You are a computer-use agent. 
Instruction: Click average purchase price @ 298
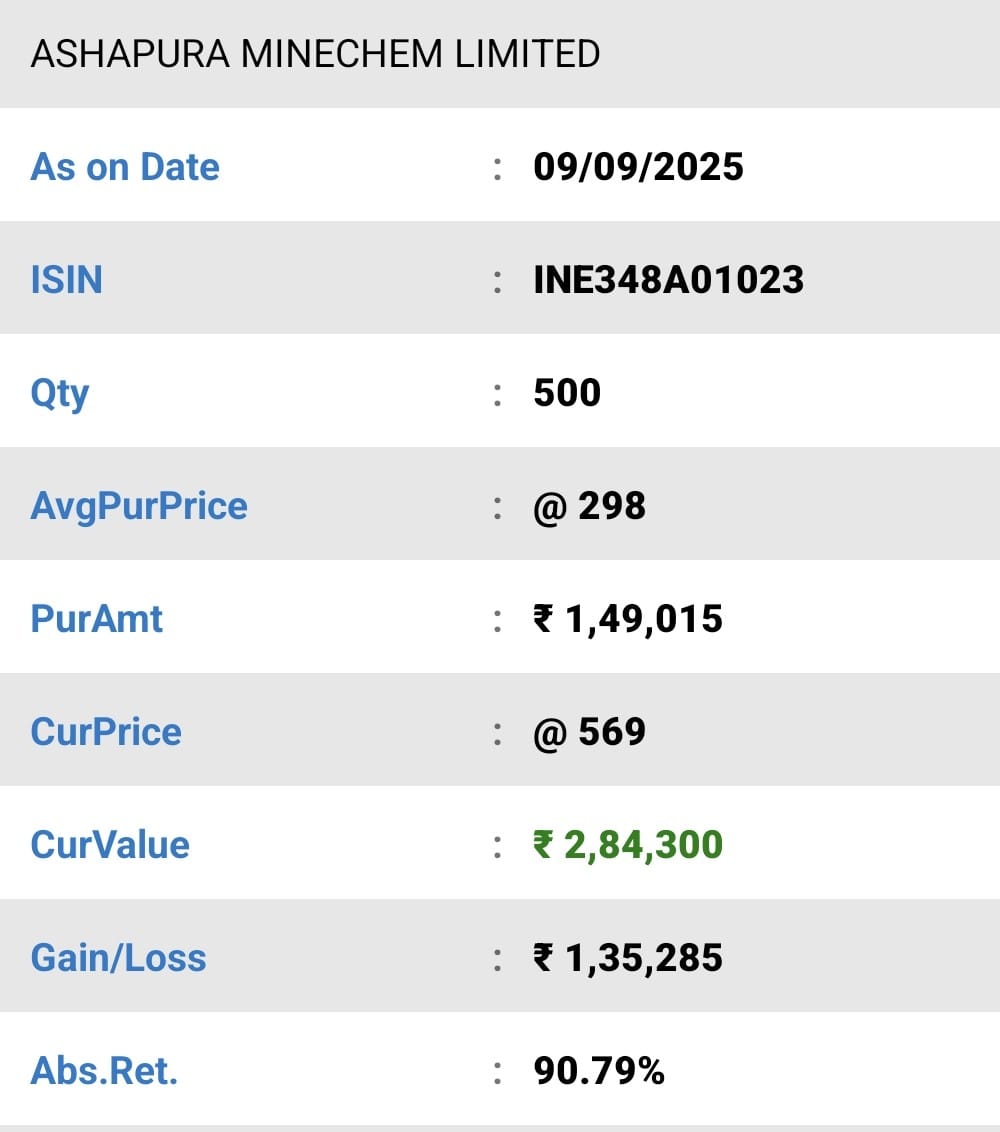589,505
